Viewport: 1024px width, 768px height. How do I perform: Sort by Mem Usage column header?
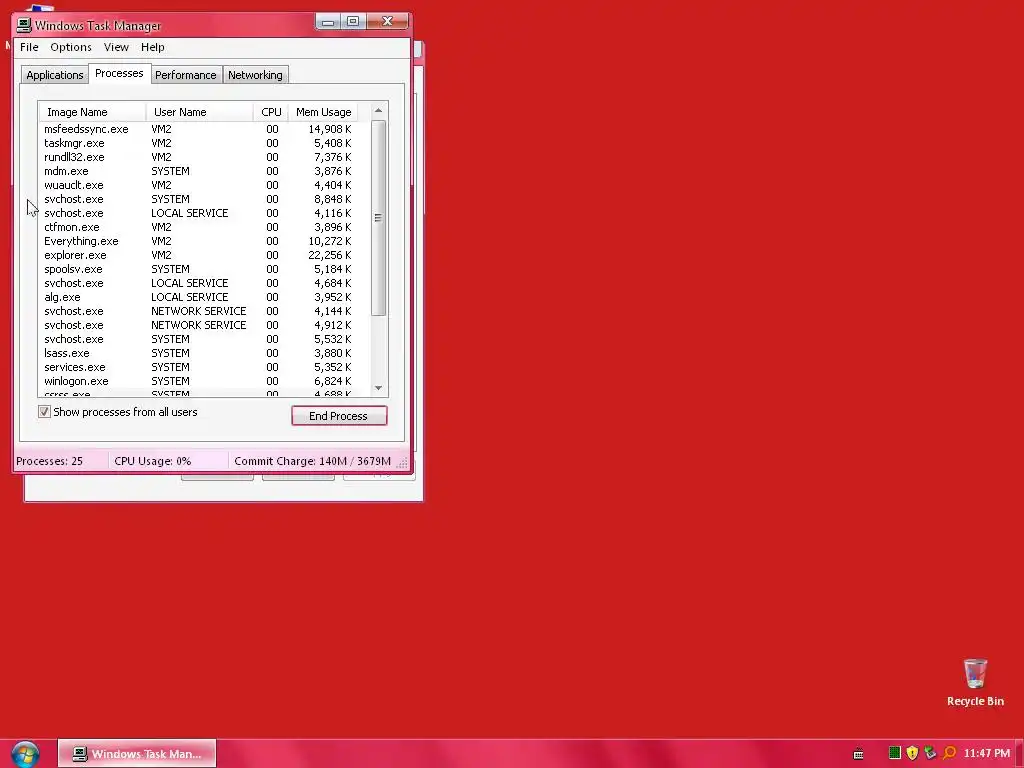coord(323,112)
